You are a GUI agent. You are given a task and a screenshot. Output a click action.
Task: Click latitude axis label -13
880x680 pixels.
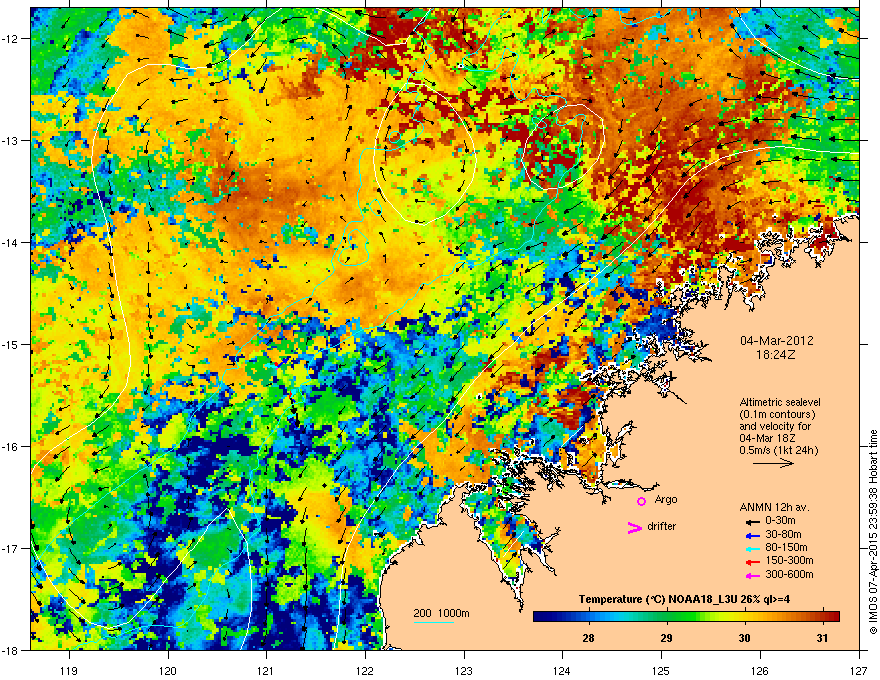[x=11, y=141]
